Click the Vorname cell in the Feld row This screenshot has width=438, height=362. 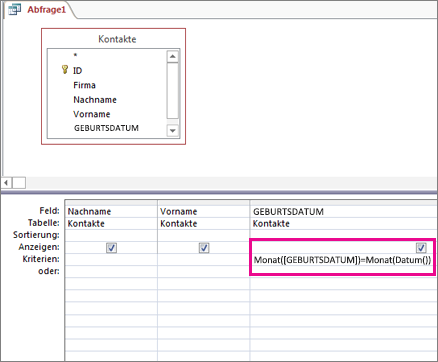tap(203, 211)
